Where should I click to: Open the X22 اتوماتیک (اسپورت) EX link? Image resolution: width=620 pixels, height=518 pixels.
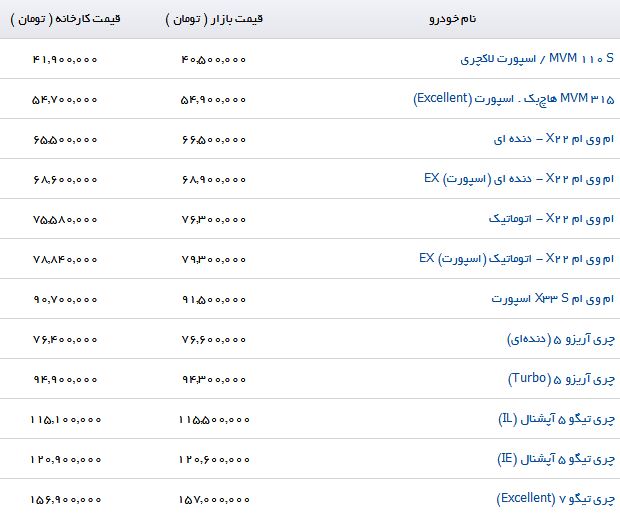point(516,259)
